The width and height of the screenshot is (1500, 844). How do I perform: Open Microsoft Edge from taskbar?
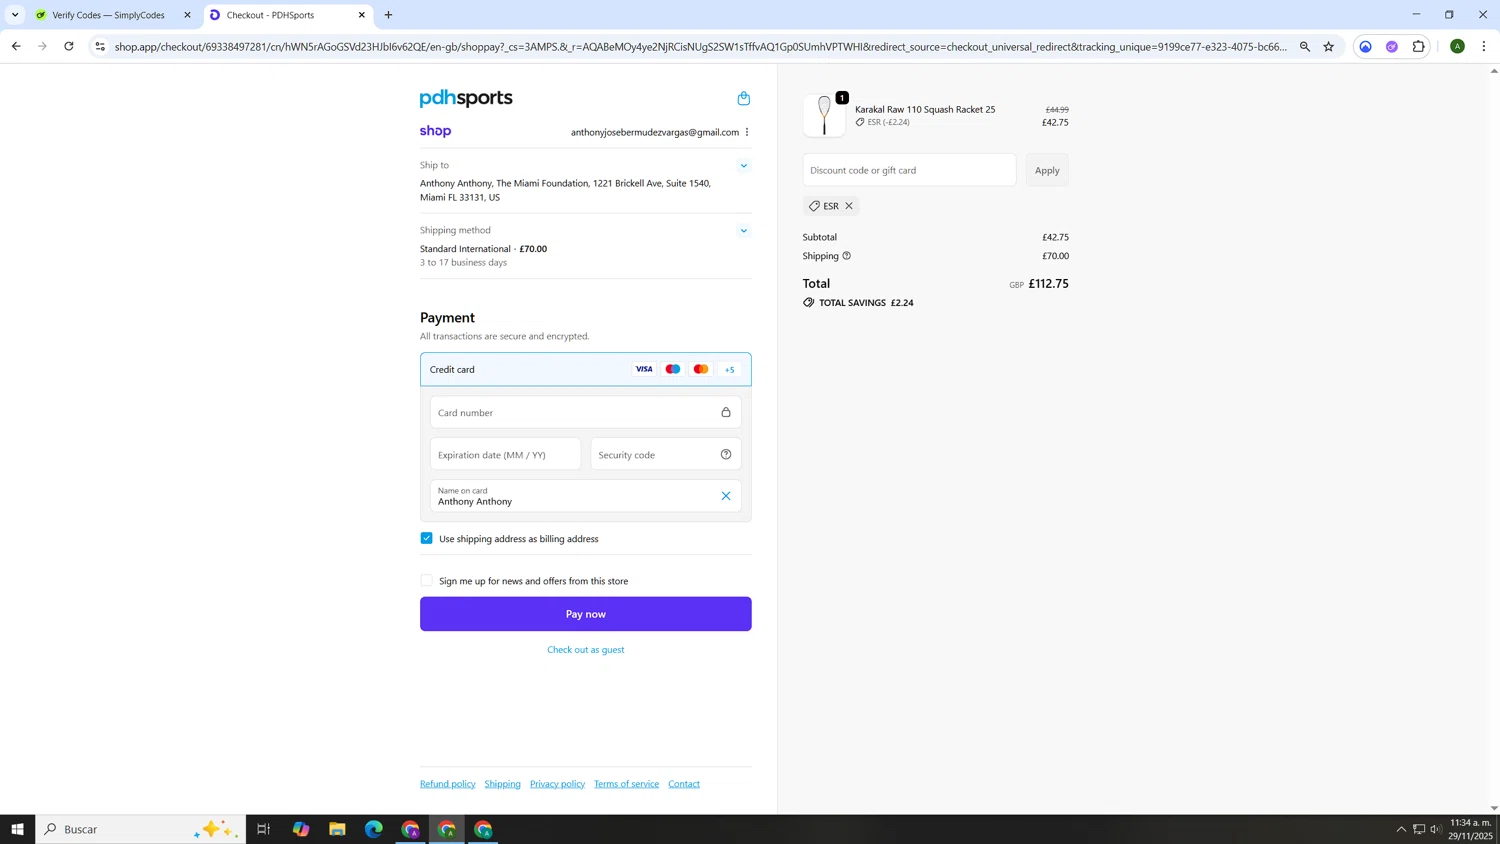click(374, 829)
